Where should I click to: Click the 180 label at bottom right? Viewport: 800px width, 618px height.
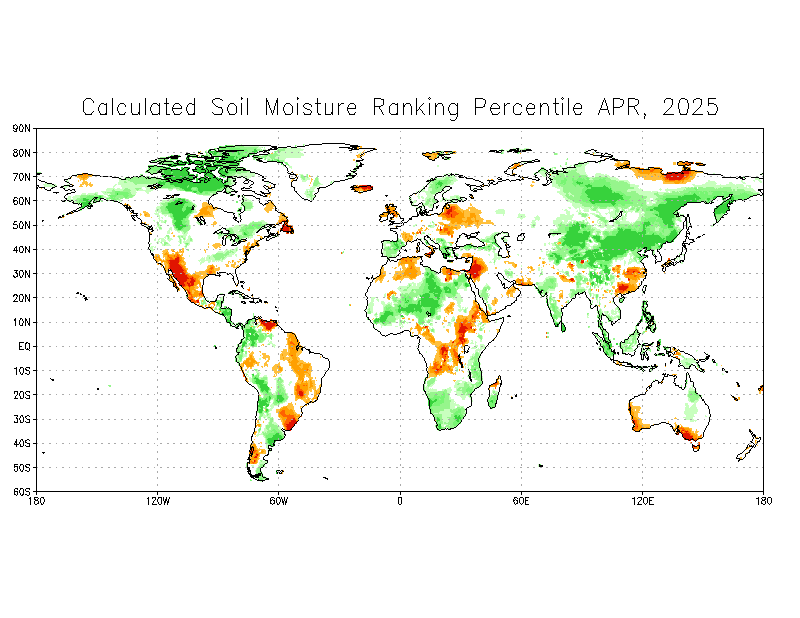[763, 501]
